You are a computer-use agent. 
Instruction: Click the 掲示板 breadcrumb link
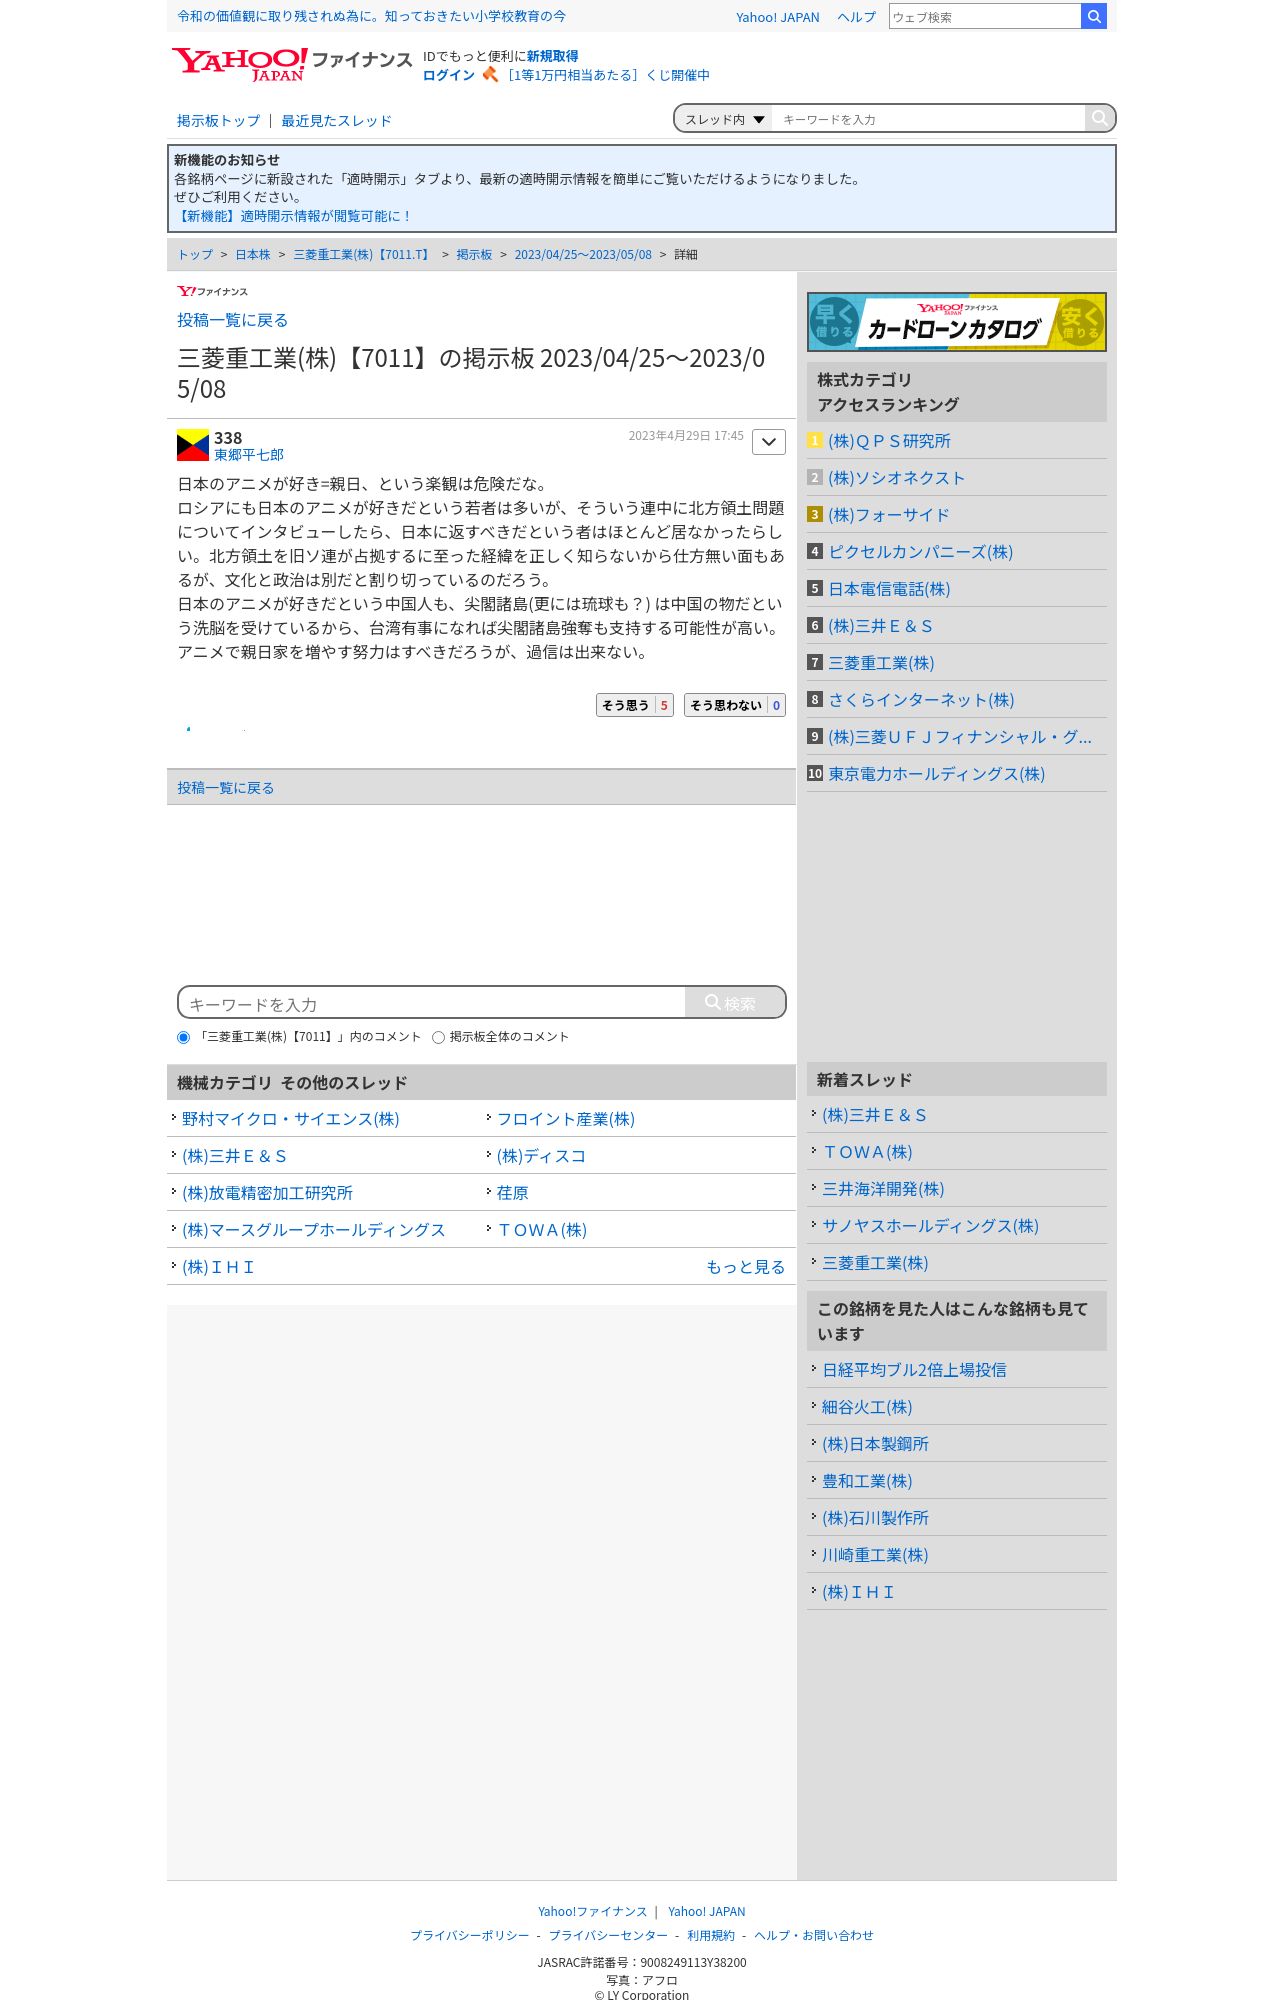[474, 255]
